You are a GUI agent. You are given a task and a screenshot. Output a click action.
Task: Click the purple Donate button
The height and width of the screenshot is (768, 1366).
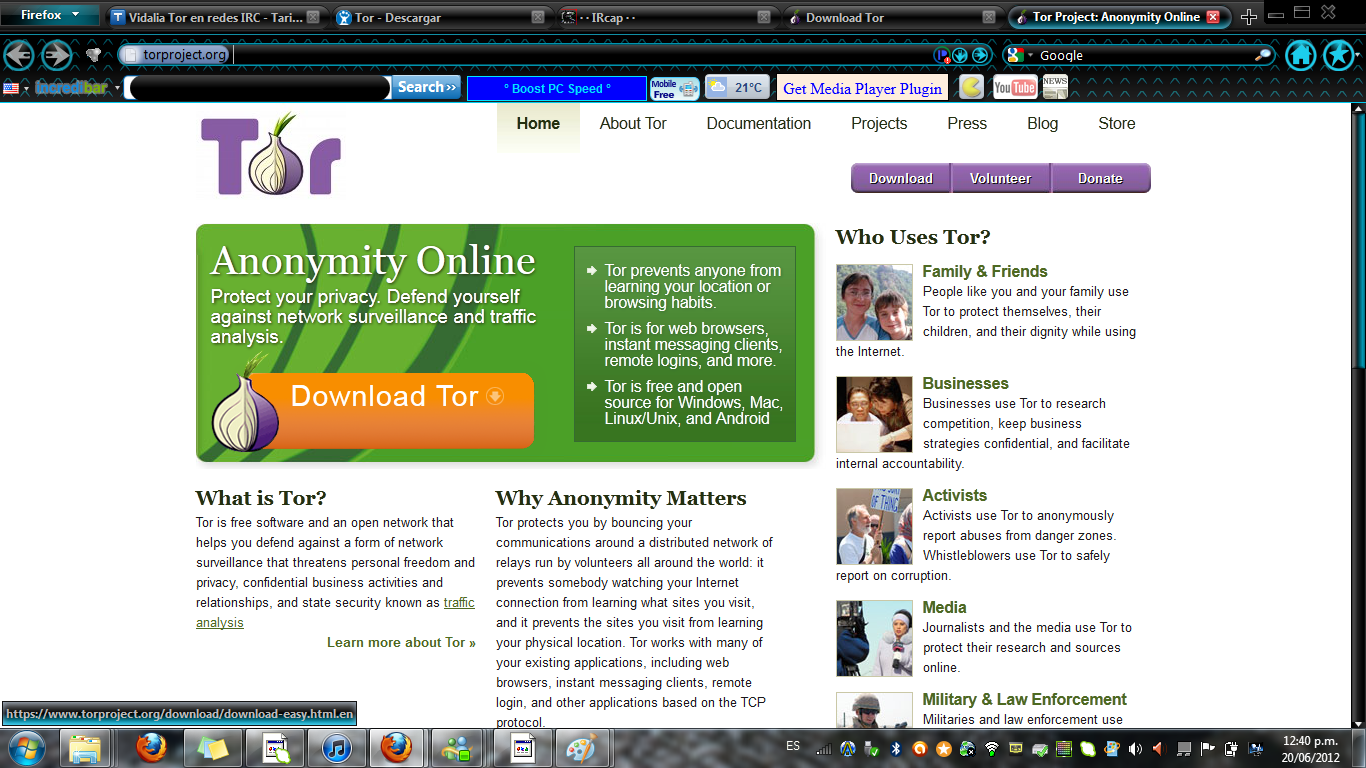click(x=1101, y=178)
